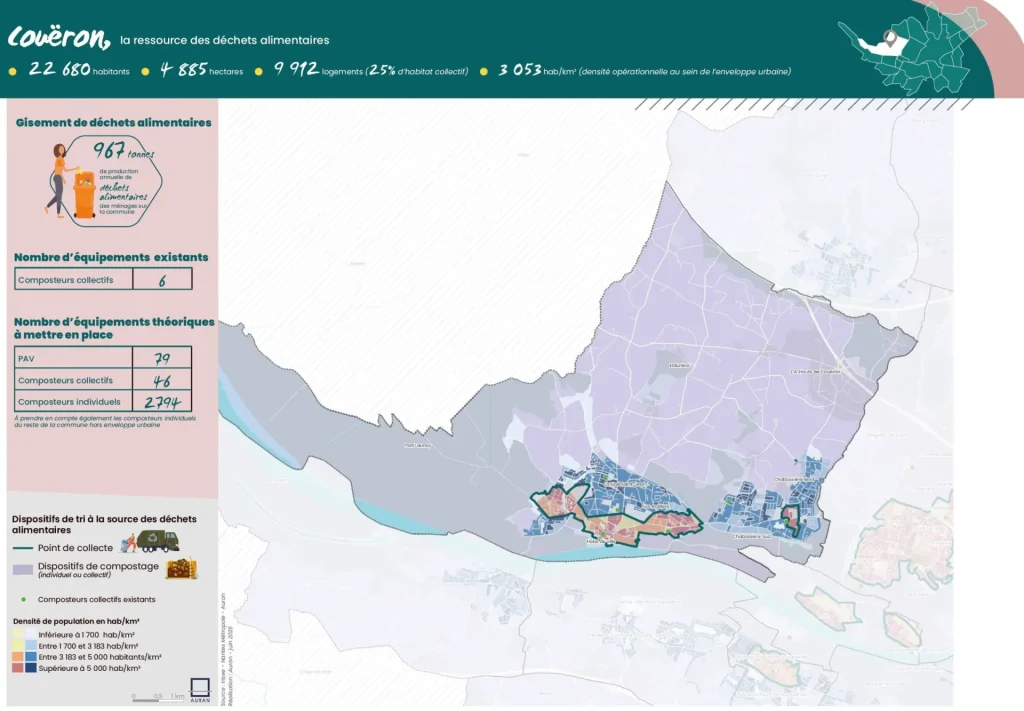The width and height of the screenshot is (1024, 711).
Task: Expand the Dispositifs de tri legend panel
Action: pos(105,518)
